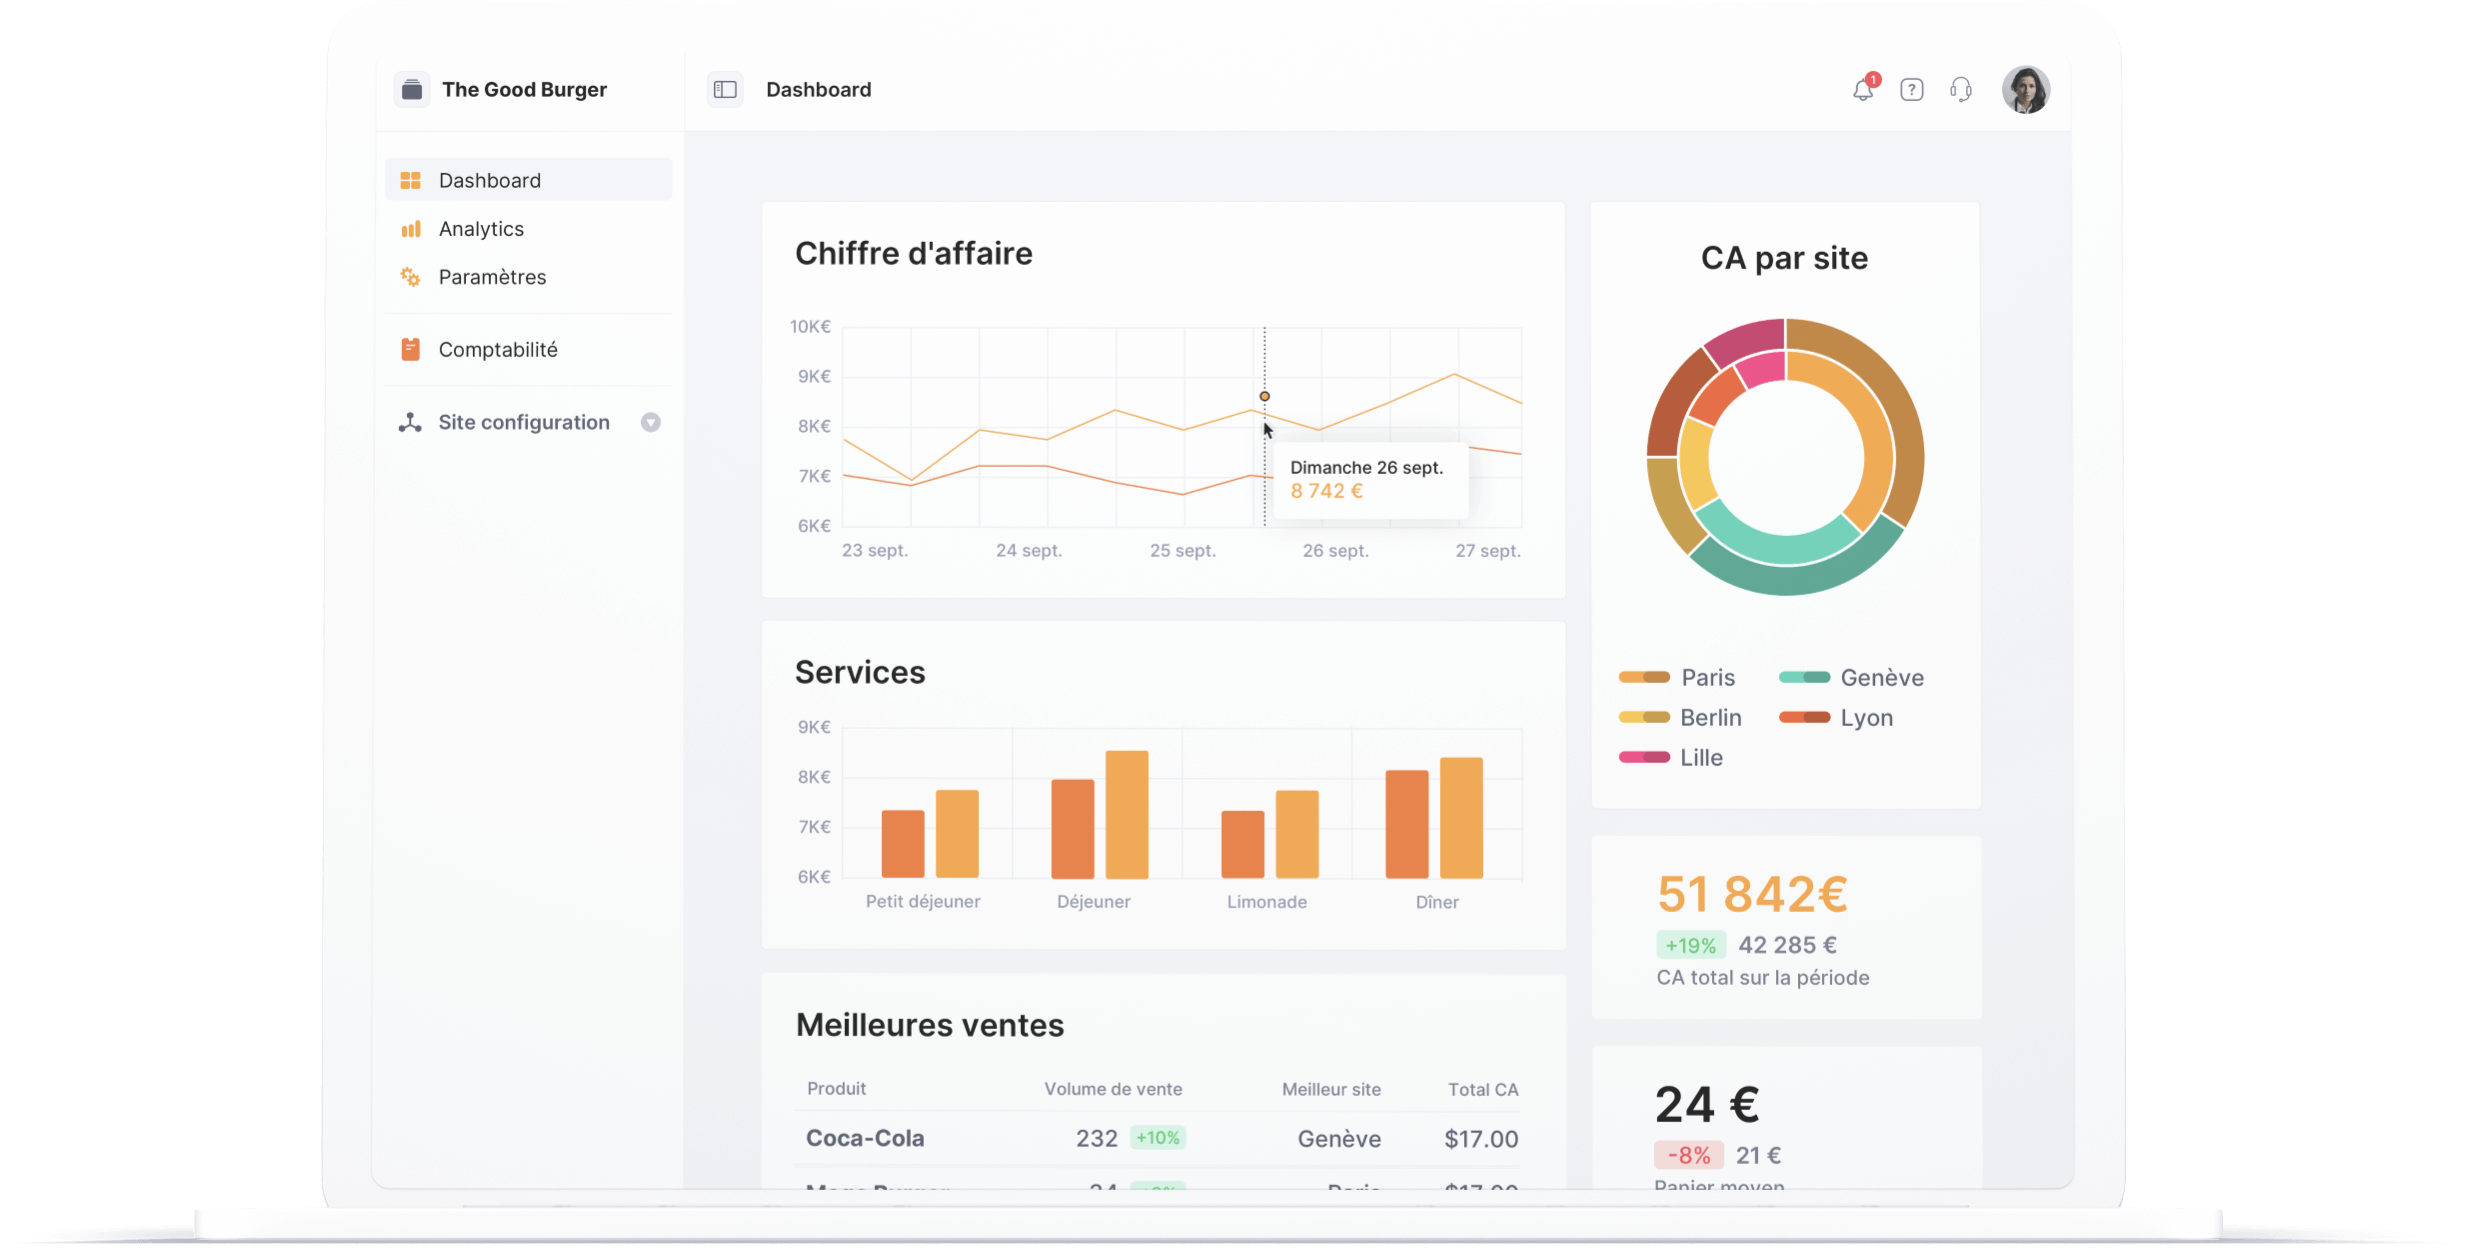Toggle the Genève legend entry
The height and width of the screenshot is (1248, 2474).
(x=1881, y=677)
